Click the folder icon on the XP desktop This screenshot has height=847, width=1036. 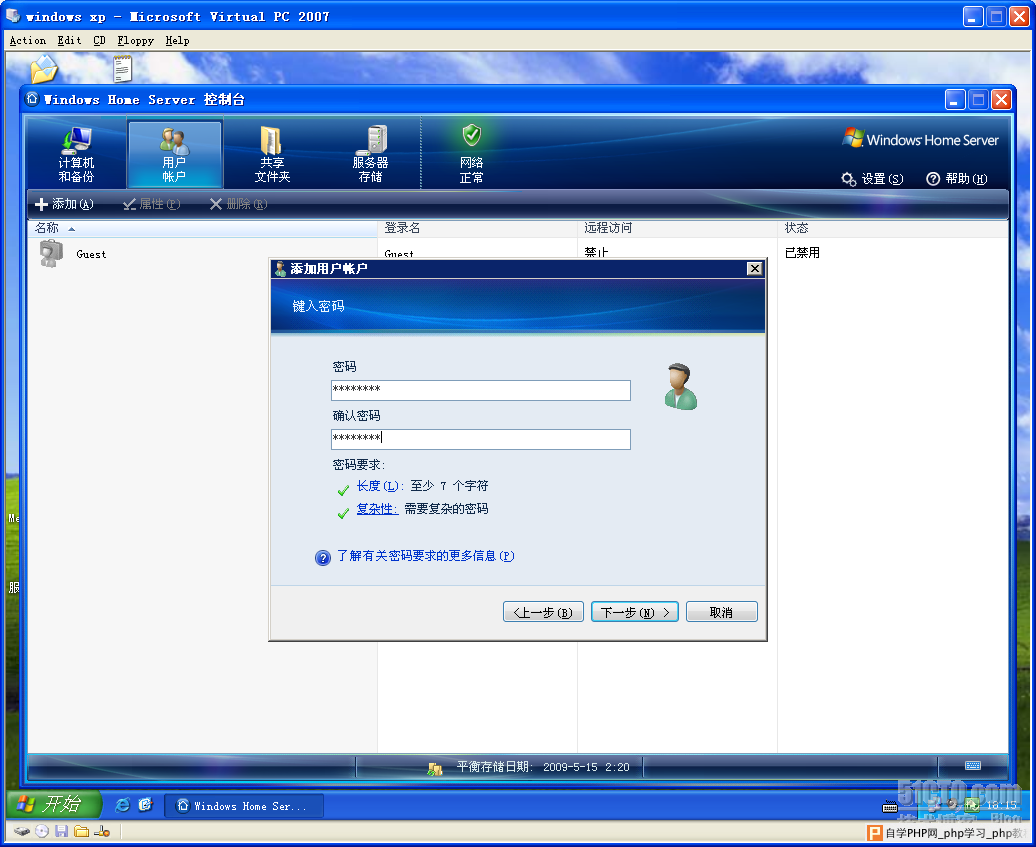click(x=44, y=69)
